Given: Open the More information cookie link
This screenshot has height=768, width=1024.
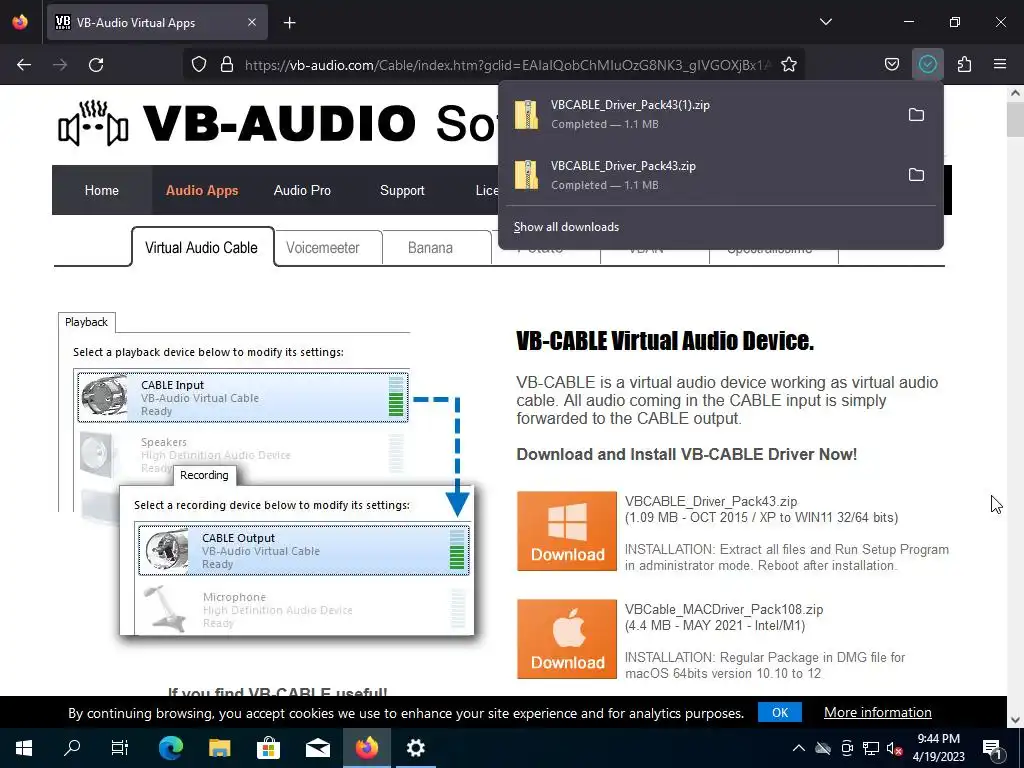Looking at the screenshot, I should [878, 712].
